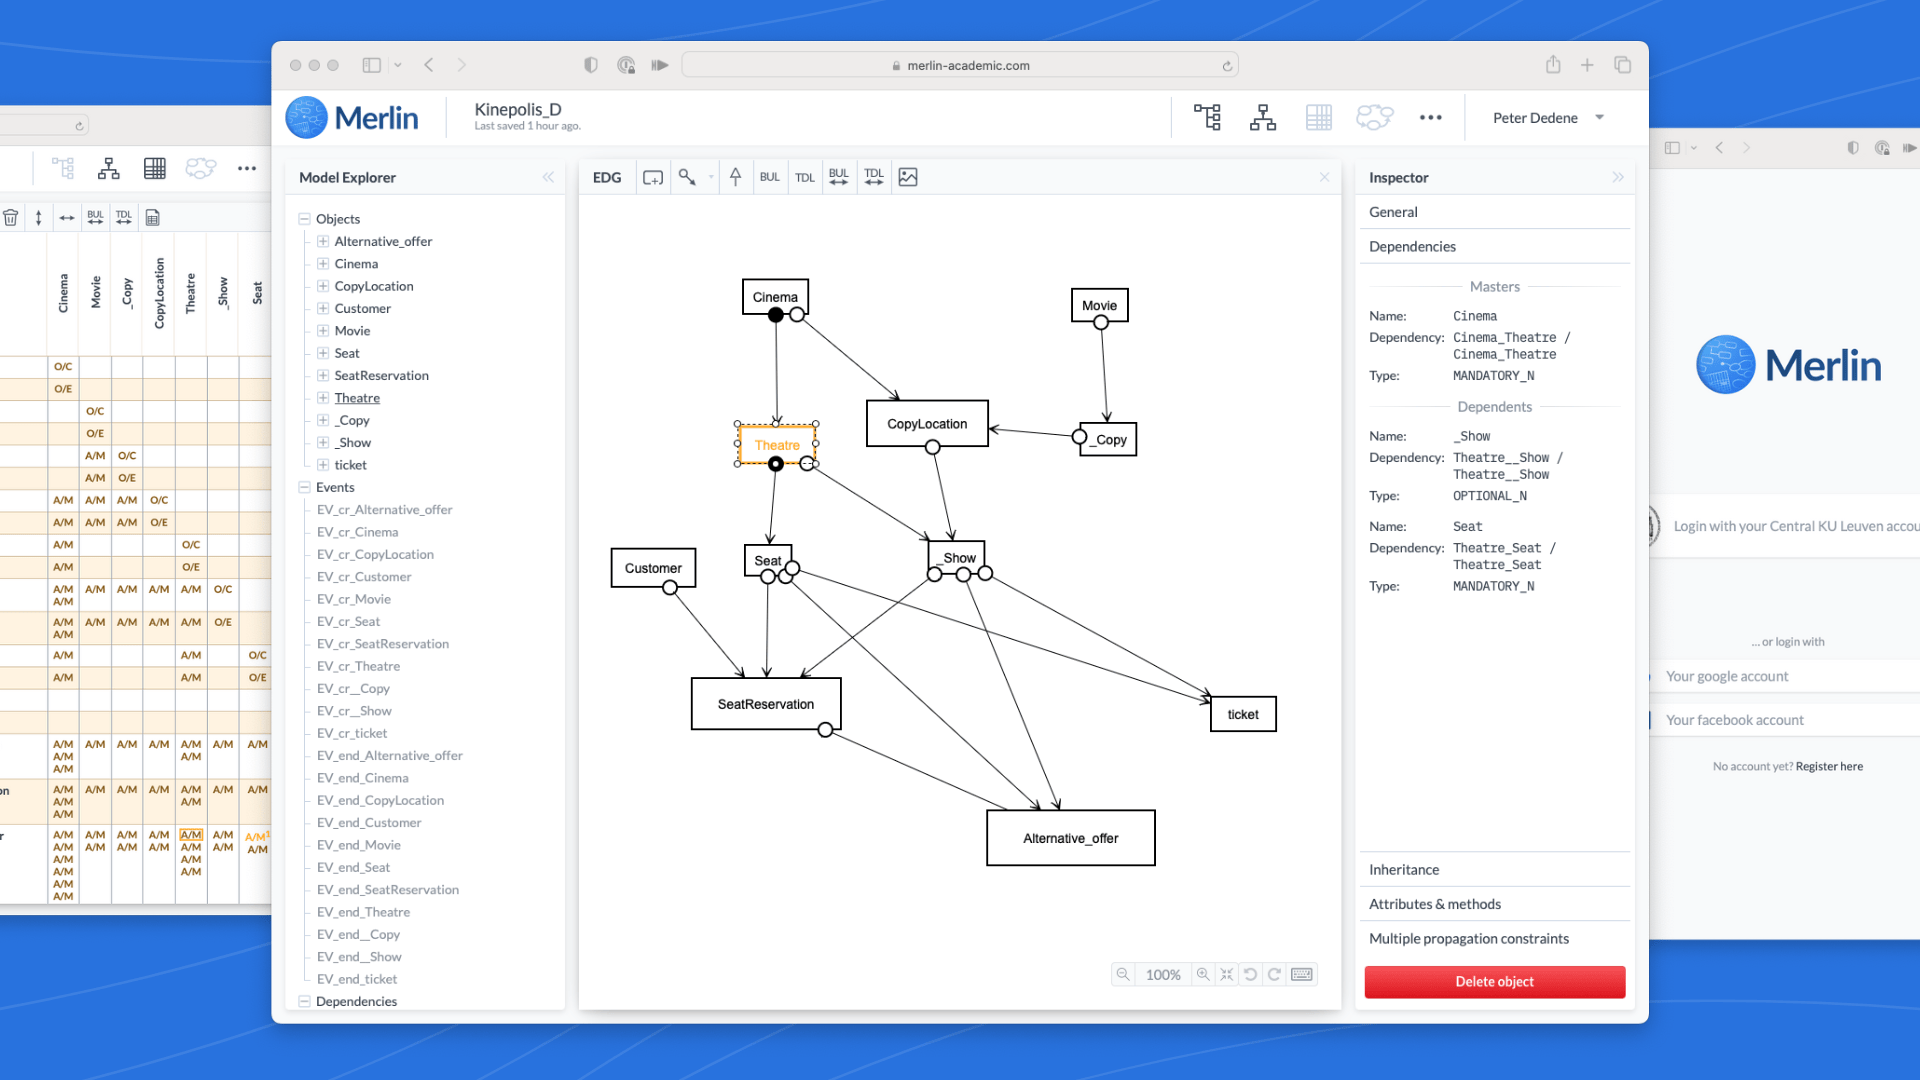Click the export diagram as image icon
Image resolution: width=1920 pixels, height=1080 pixels.
click(908, 177)
